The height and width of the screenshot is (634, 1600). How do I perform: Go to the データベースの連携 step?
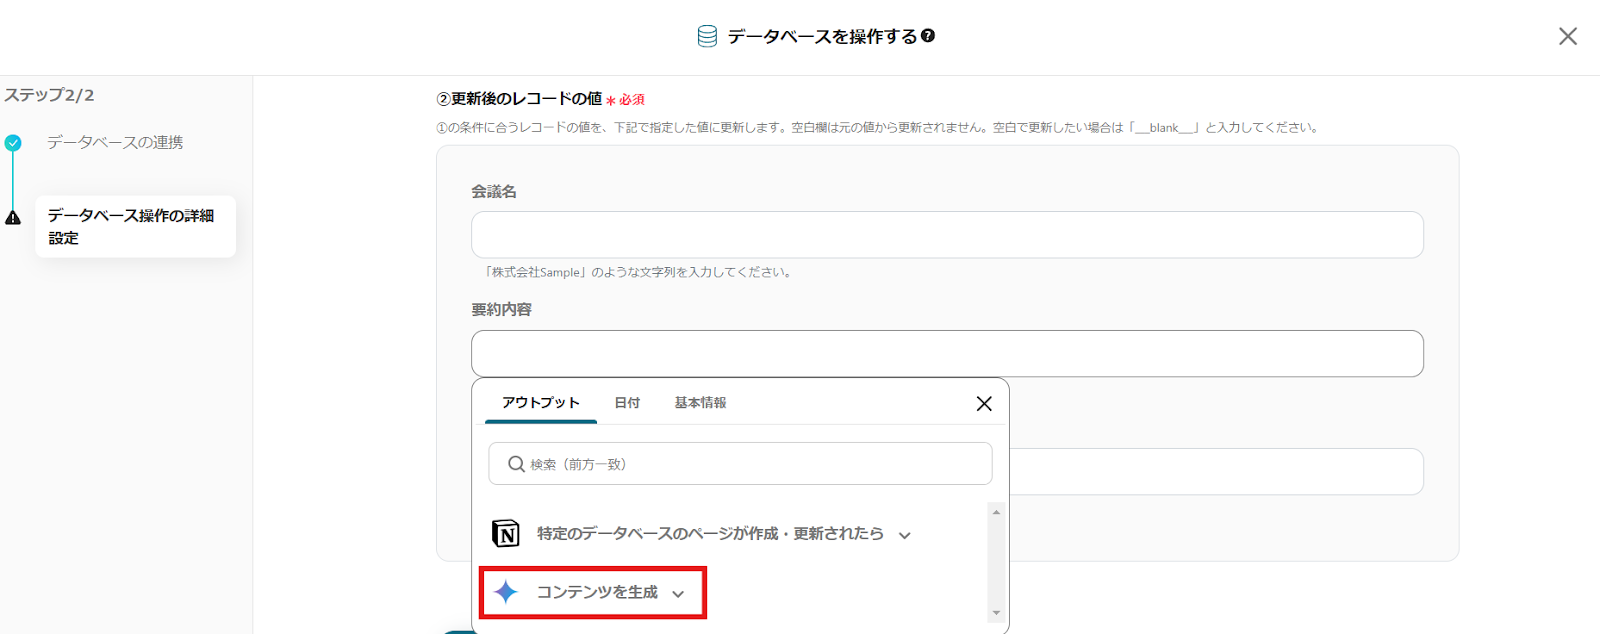(115, 143)
